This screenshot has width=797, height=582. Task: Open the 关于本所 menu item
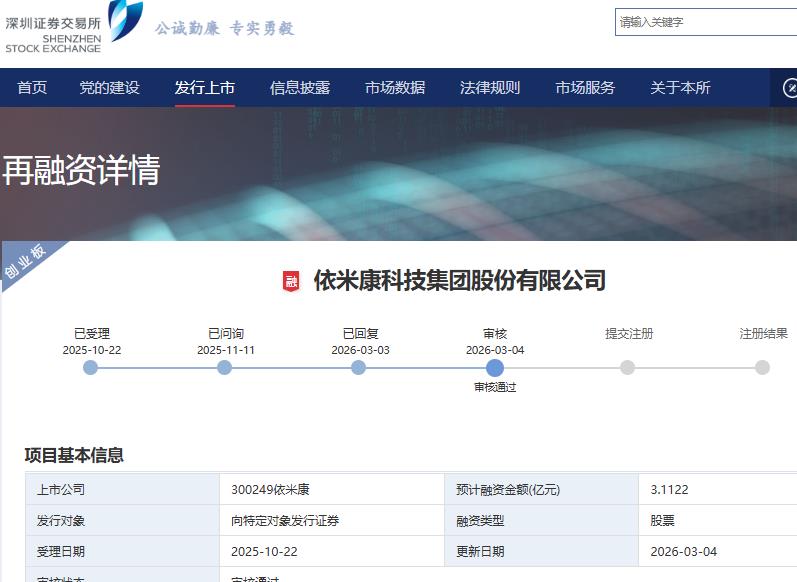(x=680, y=87)
